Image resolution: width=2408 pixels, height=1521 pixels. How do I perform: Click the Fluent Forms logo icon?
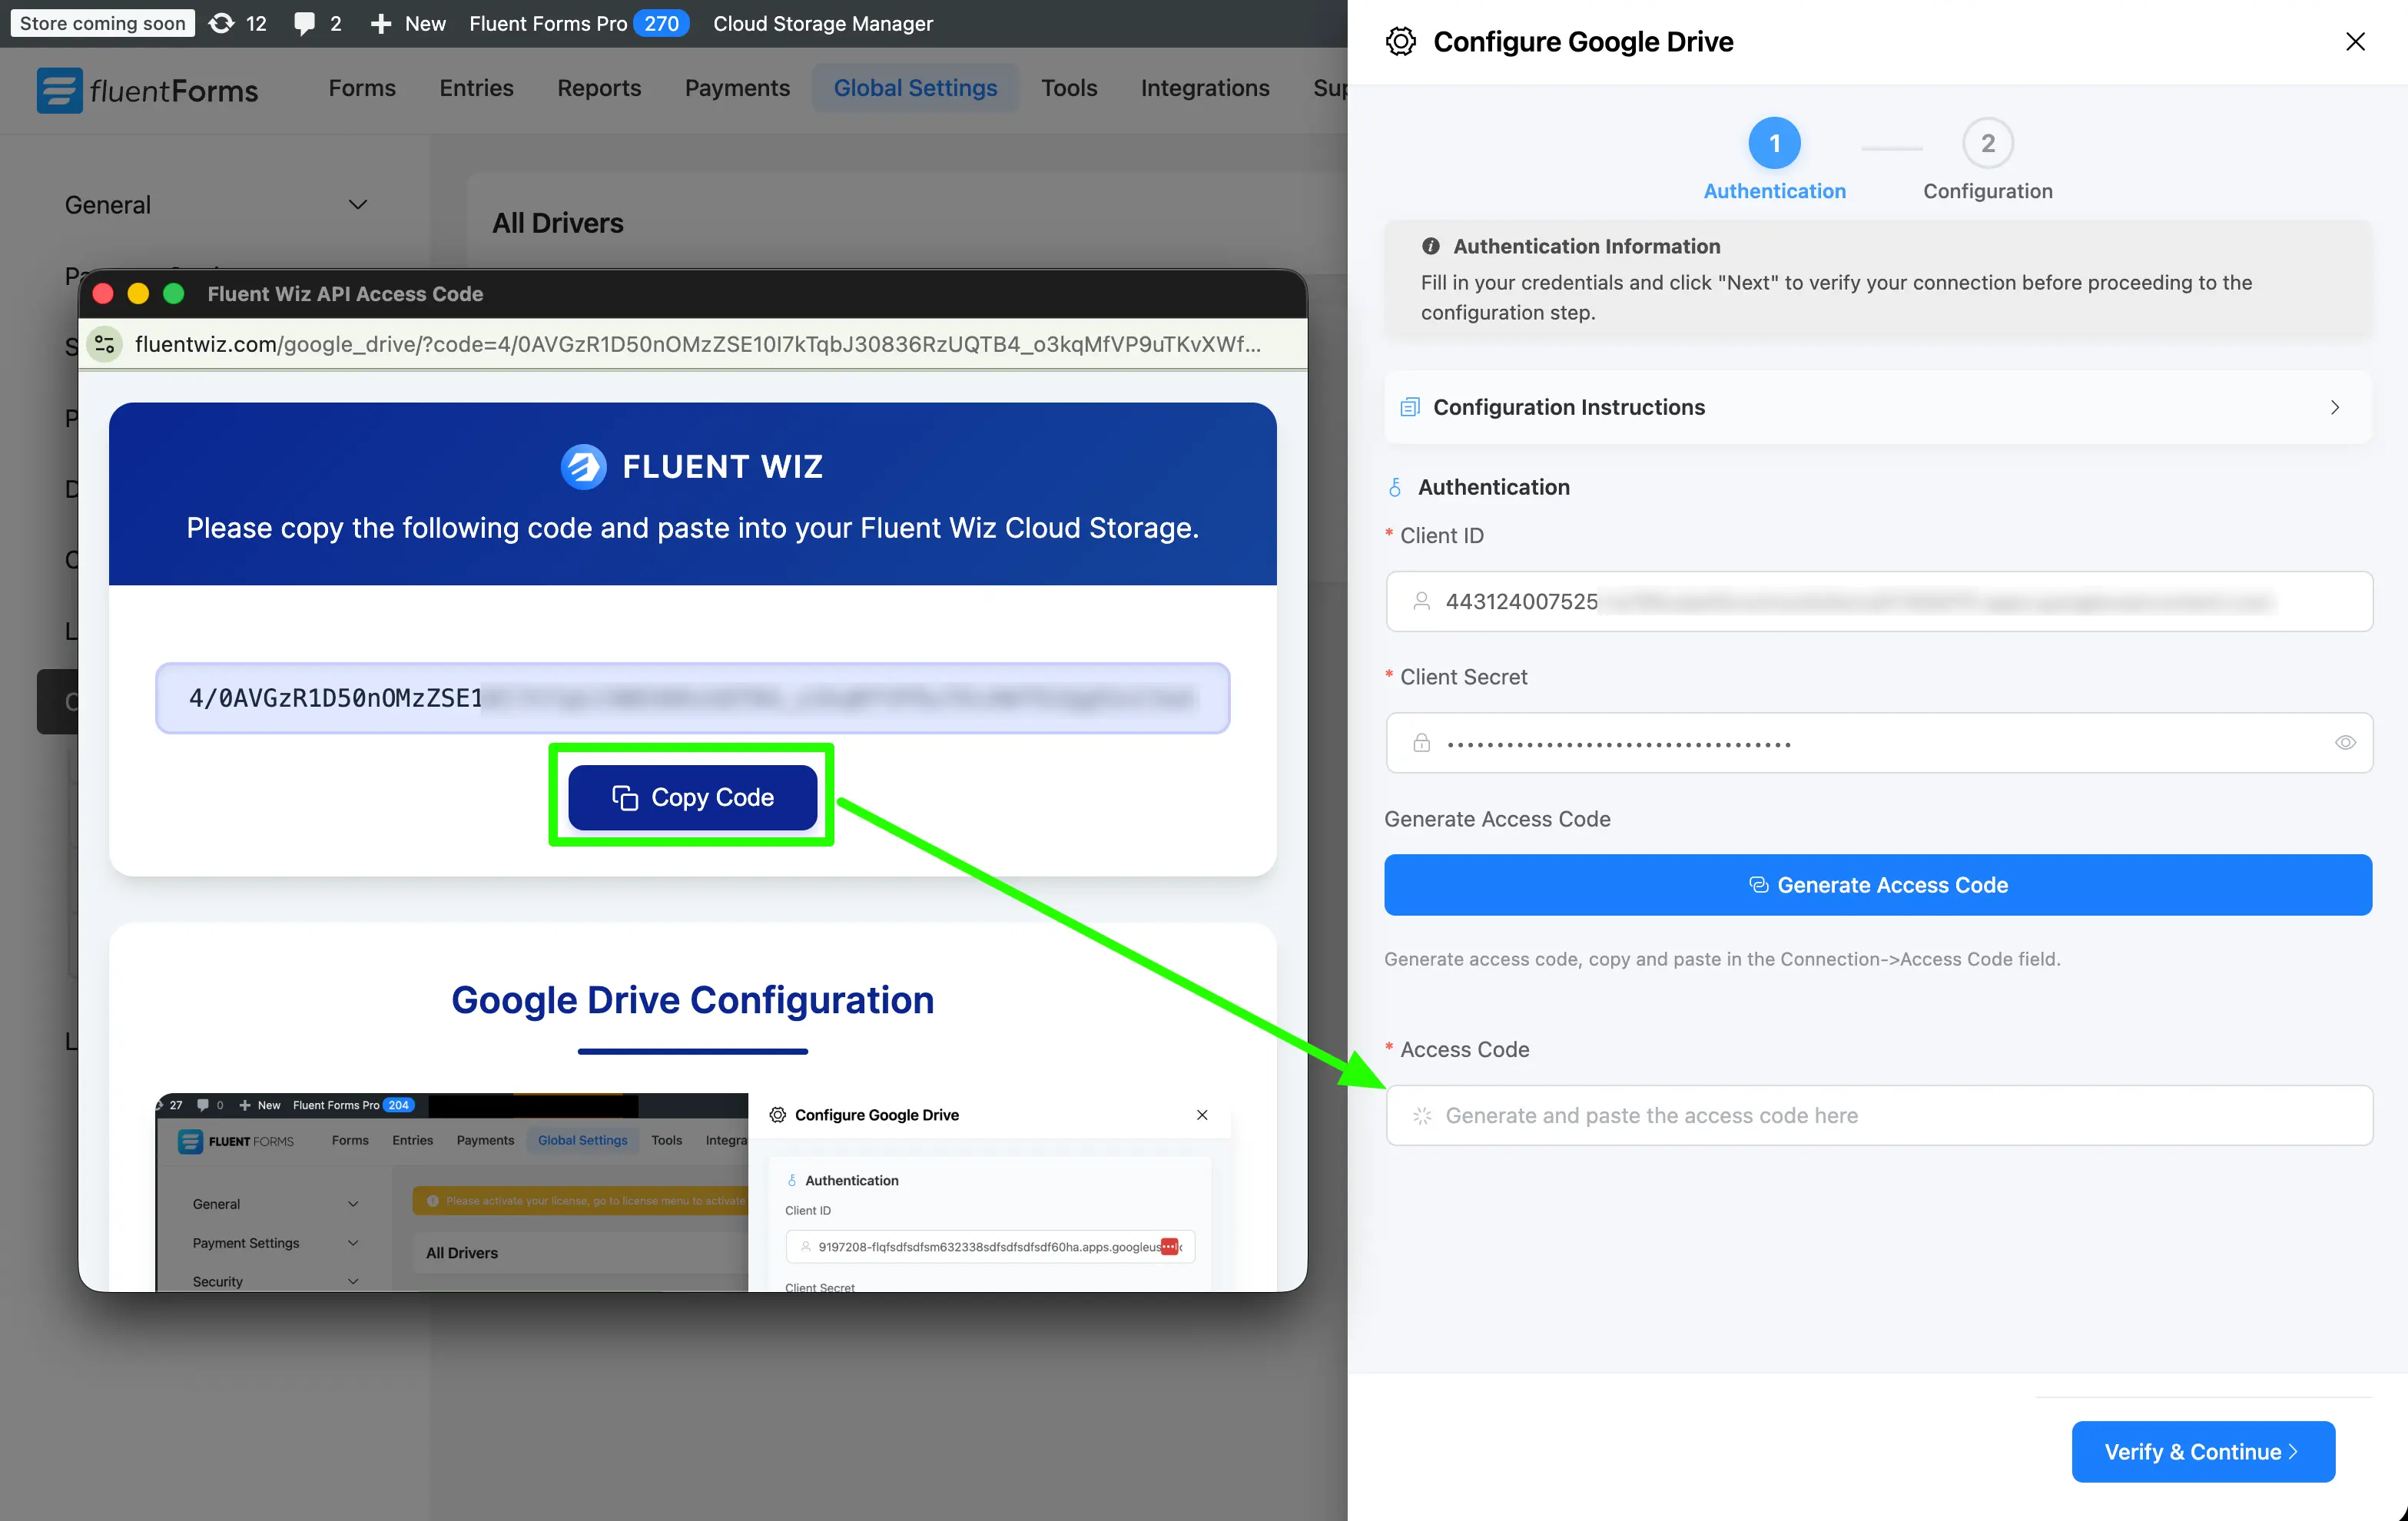point(59,90)
